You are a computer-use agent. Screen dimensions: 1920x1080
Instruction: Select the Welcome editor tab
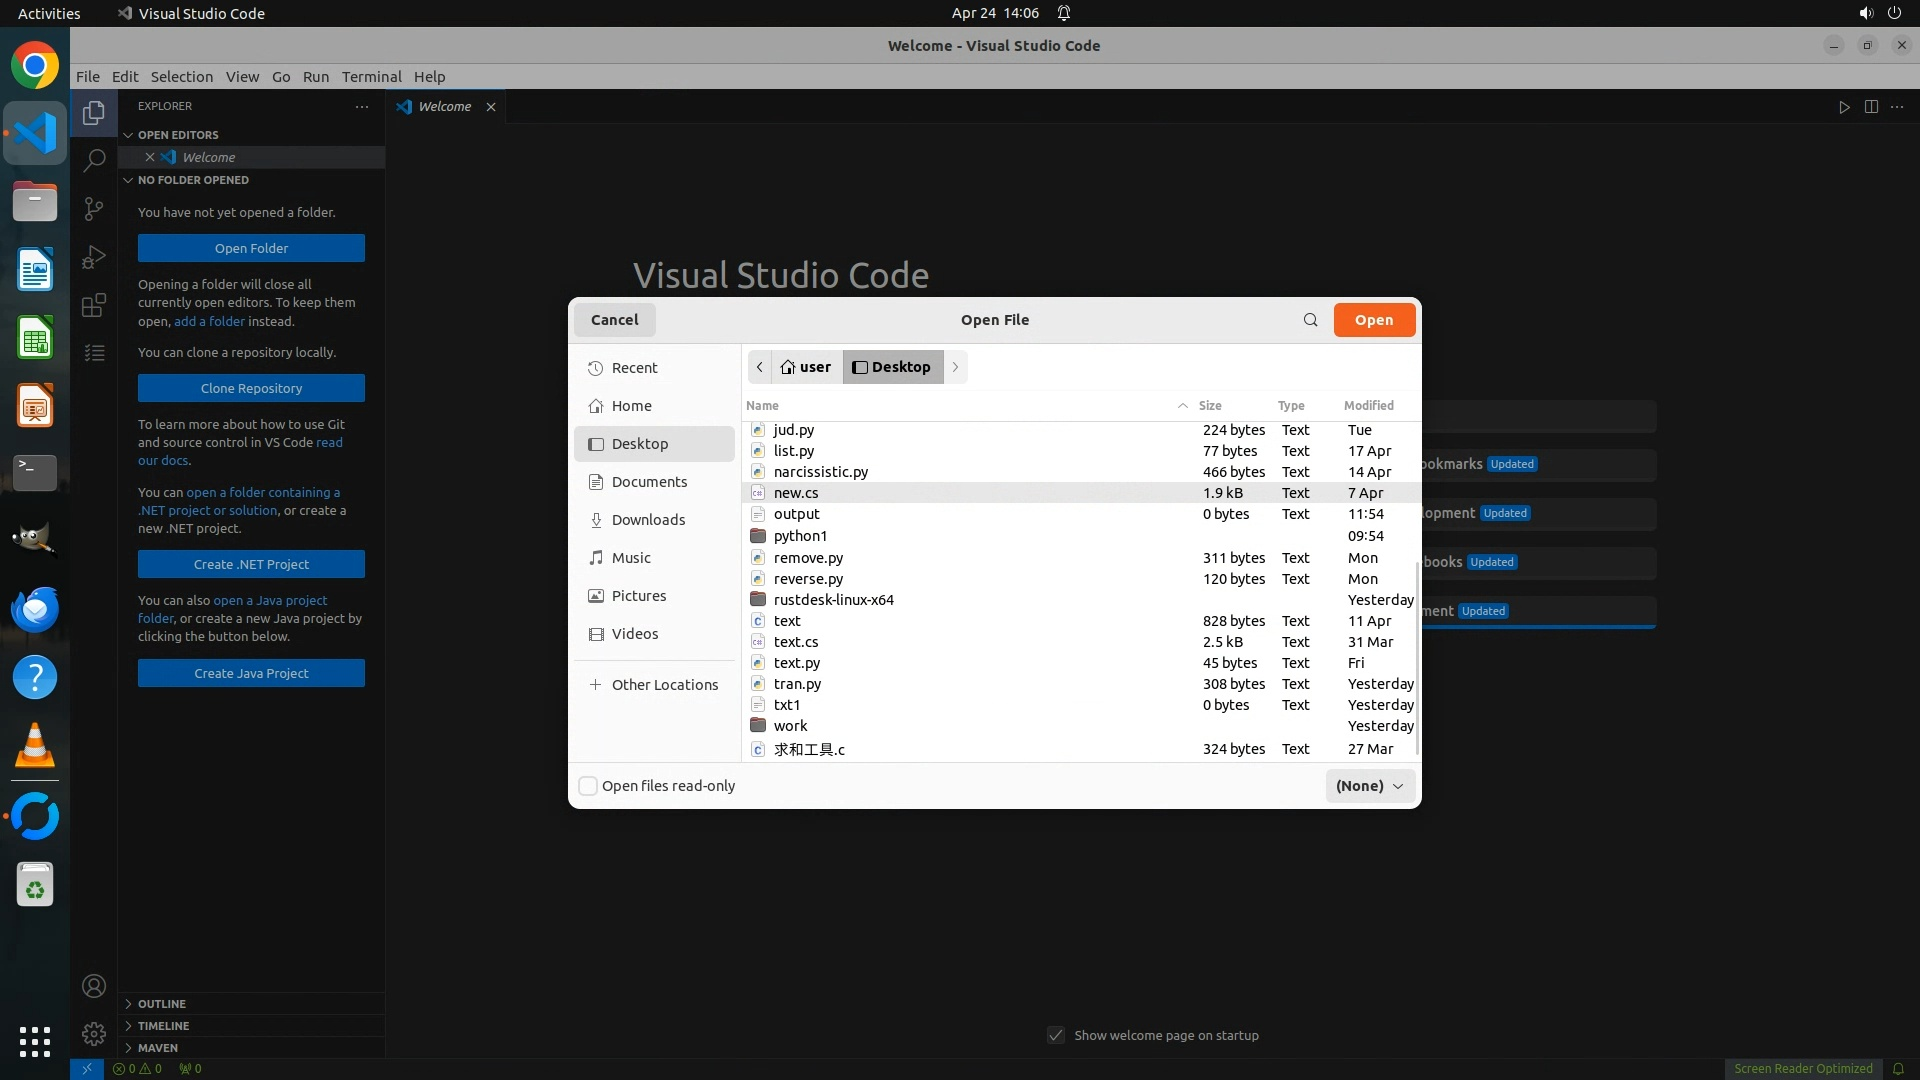[x=444, y=107]
